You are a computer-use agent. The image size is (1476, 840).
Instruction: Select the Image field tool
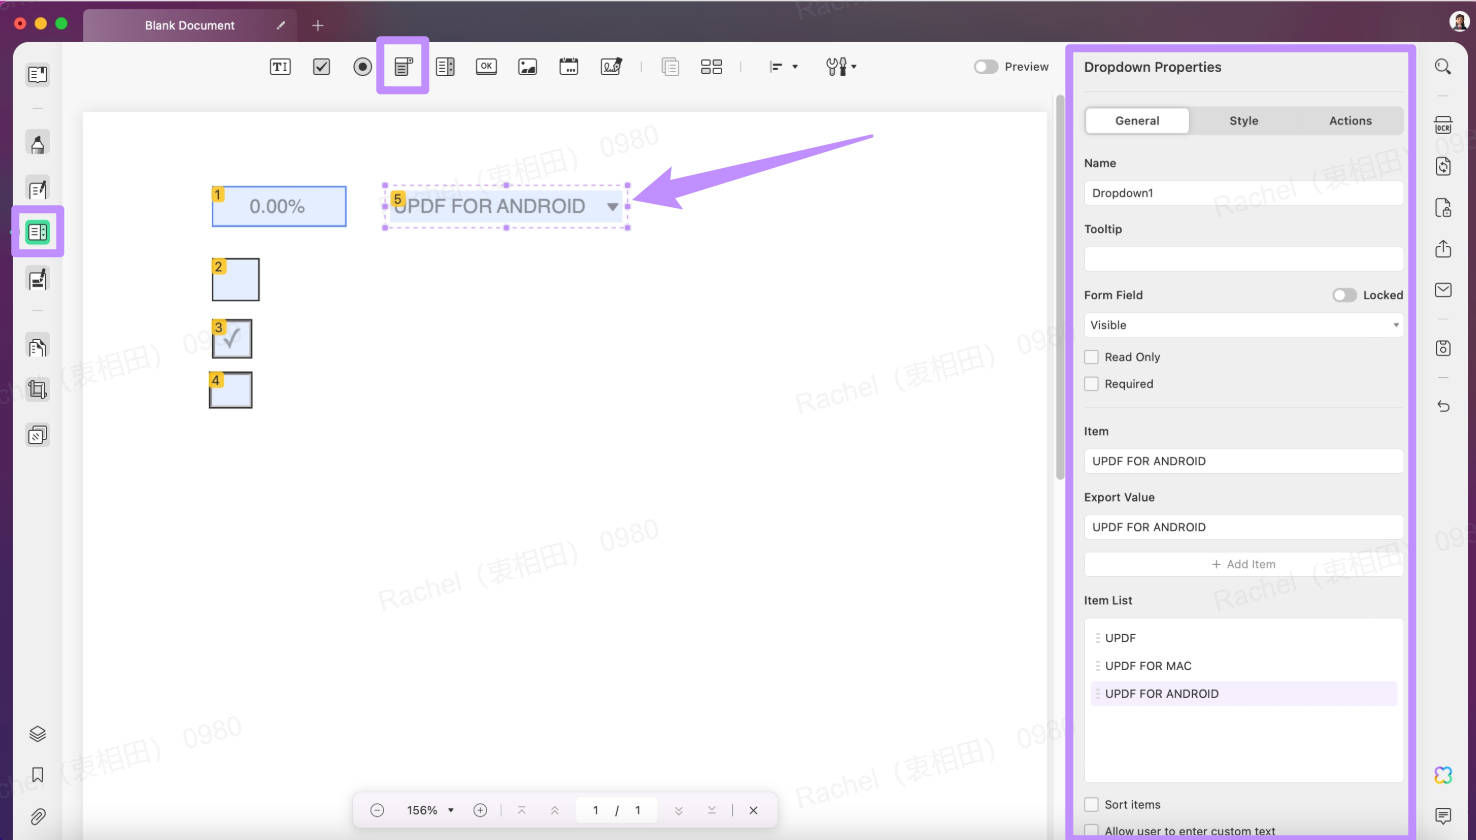point(527,66)
